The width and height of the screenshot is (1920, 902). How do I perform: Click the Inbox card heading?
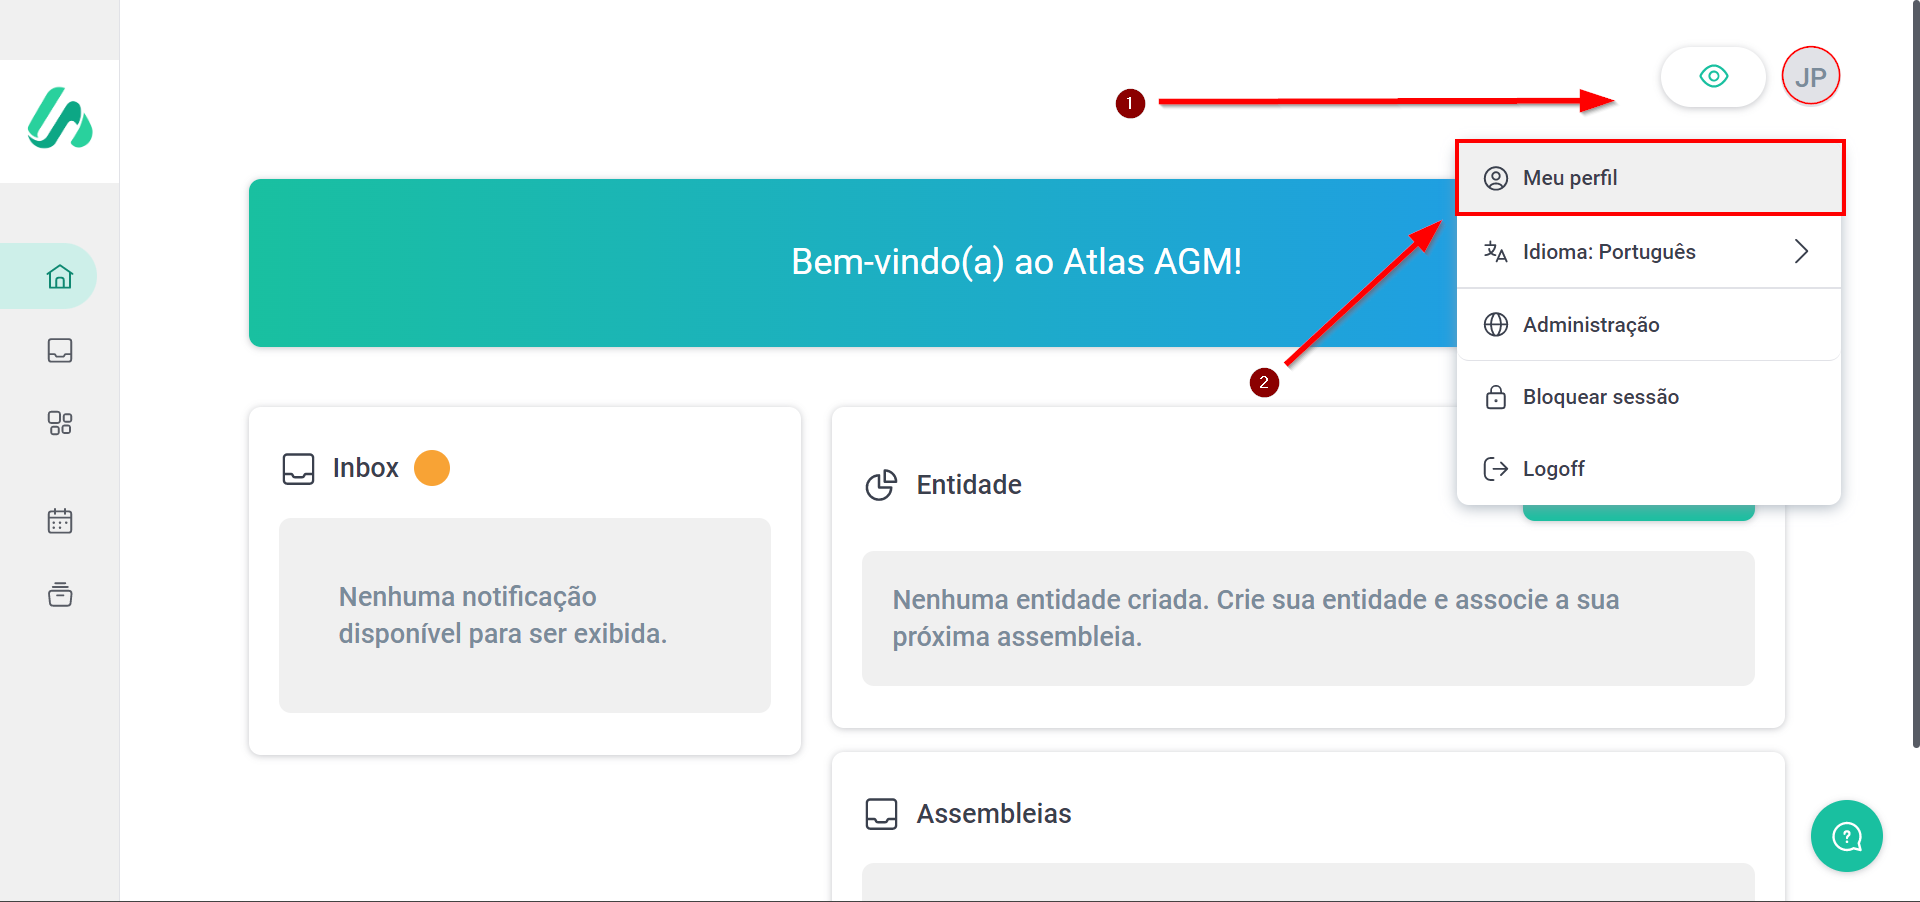[x=365, y=468]
